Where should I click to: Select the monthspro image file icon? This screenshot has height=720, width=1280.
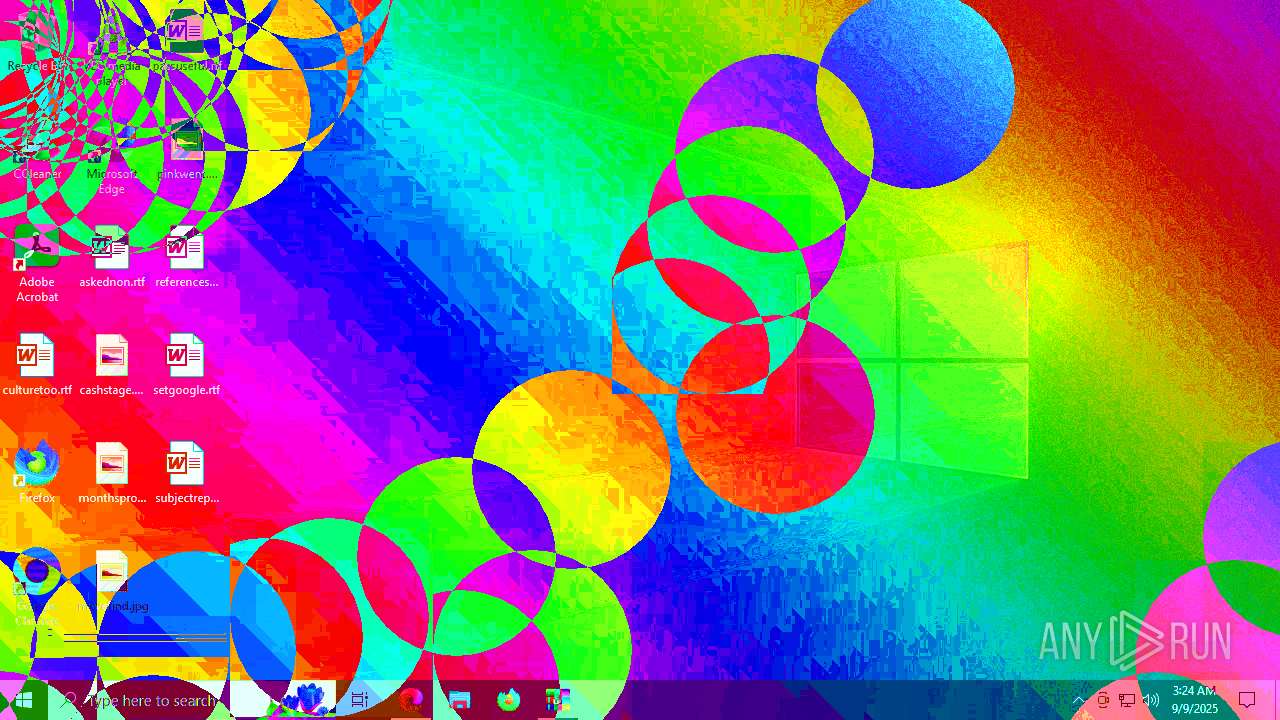tap(112, 474)
